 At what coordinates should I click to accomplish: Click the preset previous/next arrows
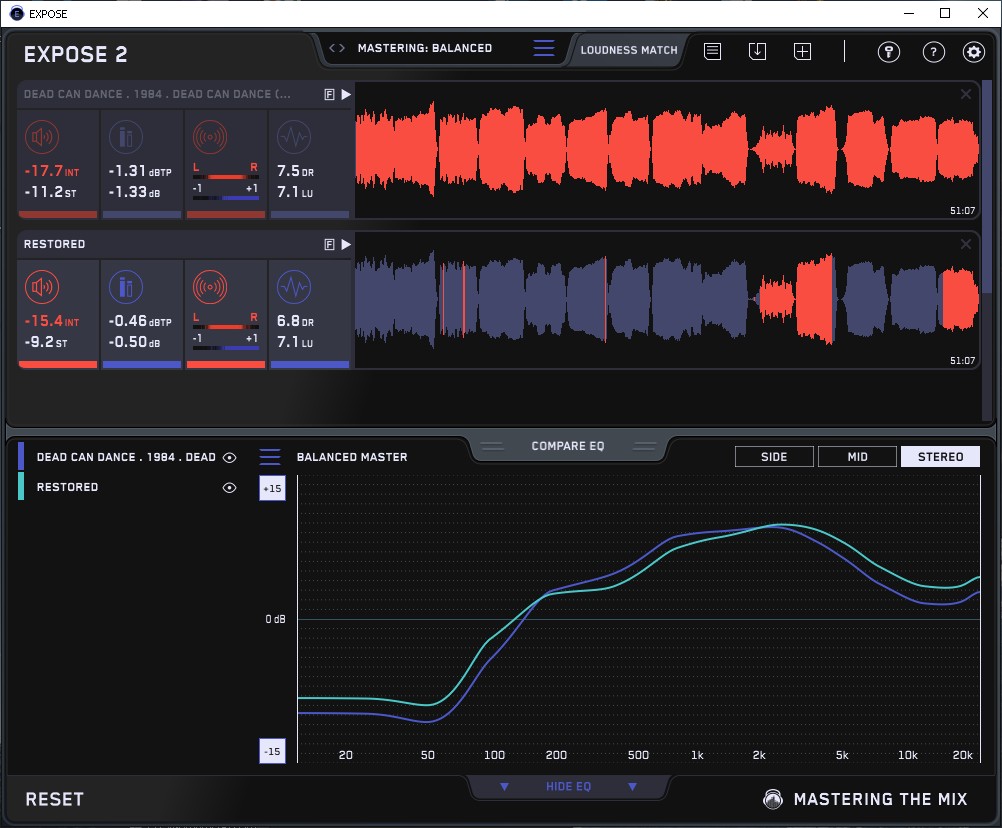(x=337, y=48)
